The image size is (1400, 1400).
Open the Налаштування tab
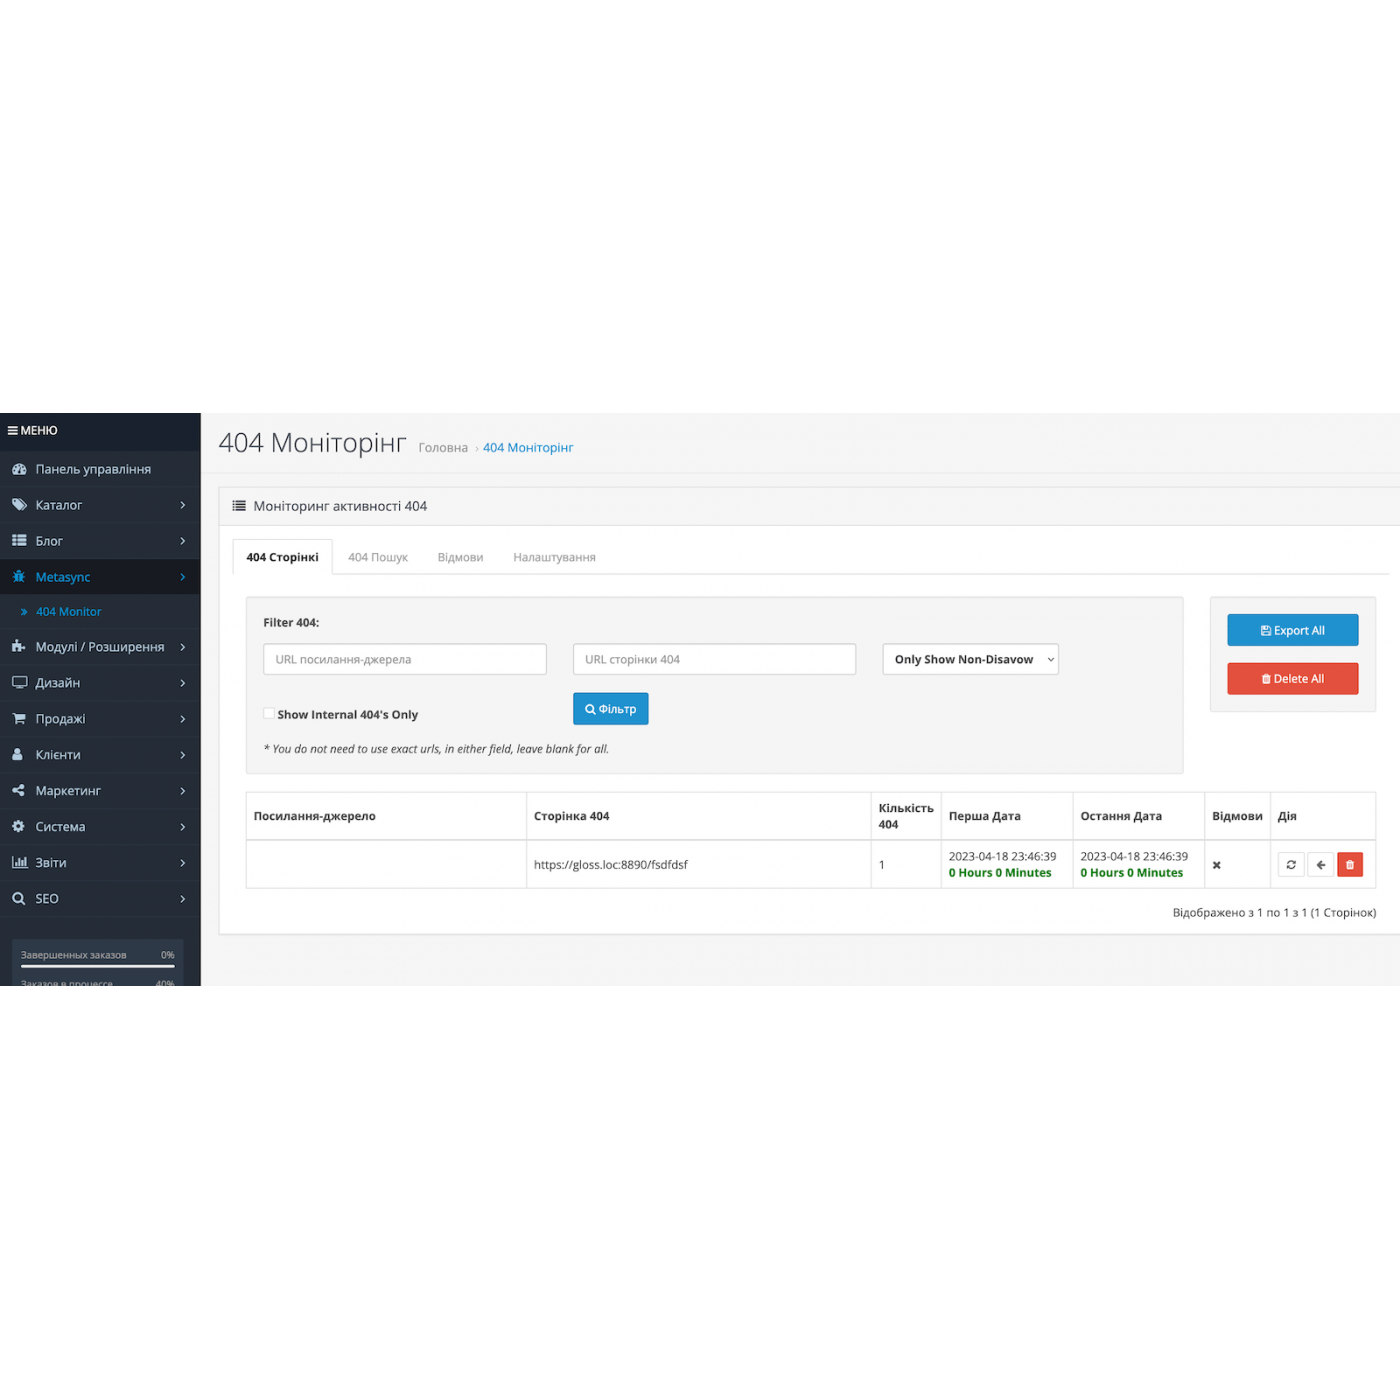pos(554,558)
